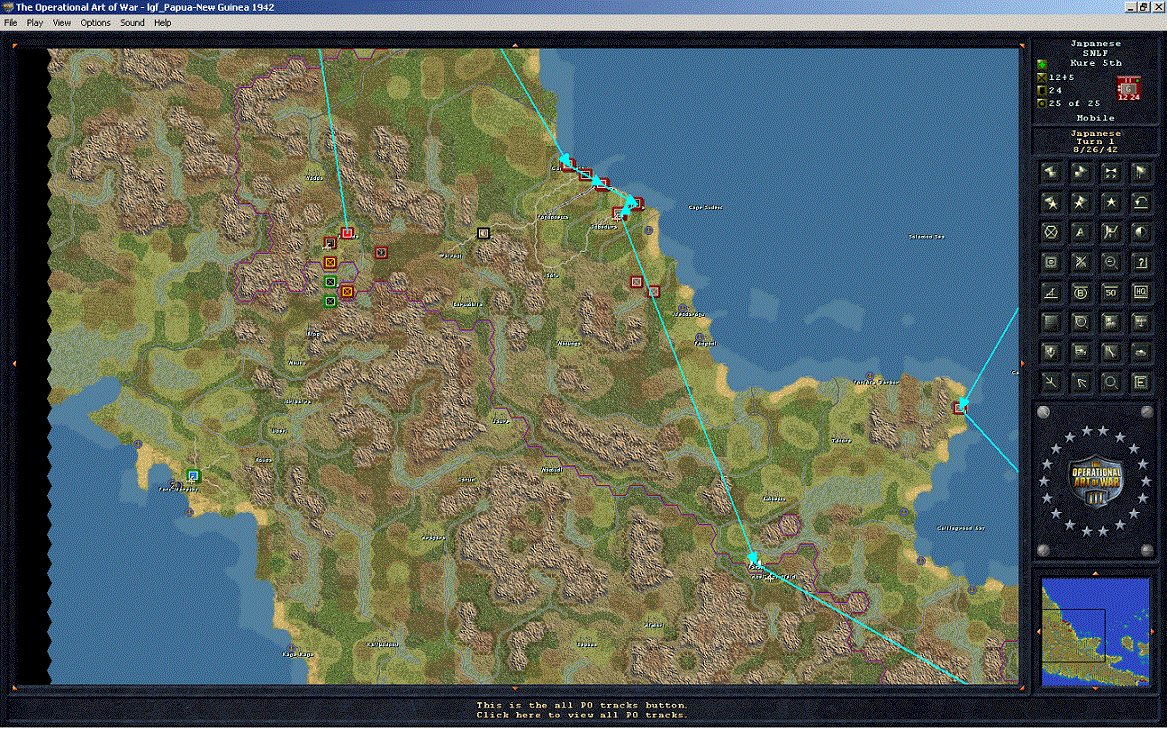Image resolution: width=1167 pixels, height=729 pixels.
Task: Click the minimap top scroll arrow
Action: coord(1096,573)
